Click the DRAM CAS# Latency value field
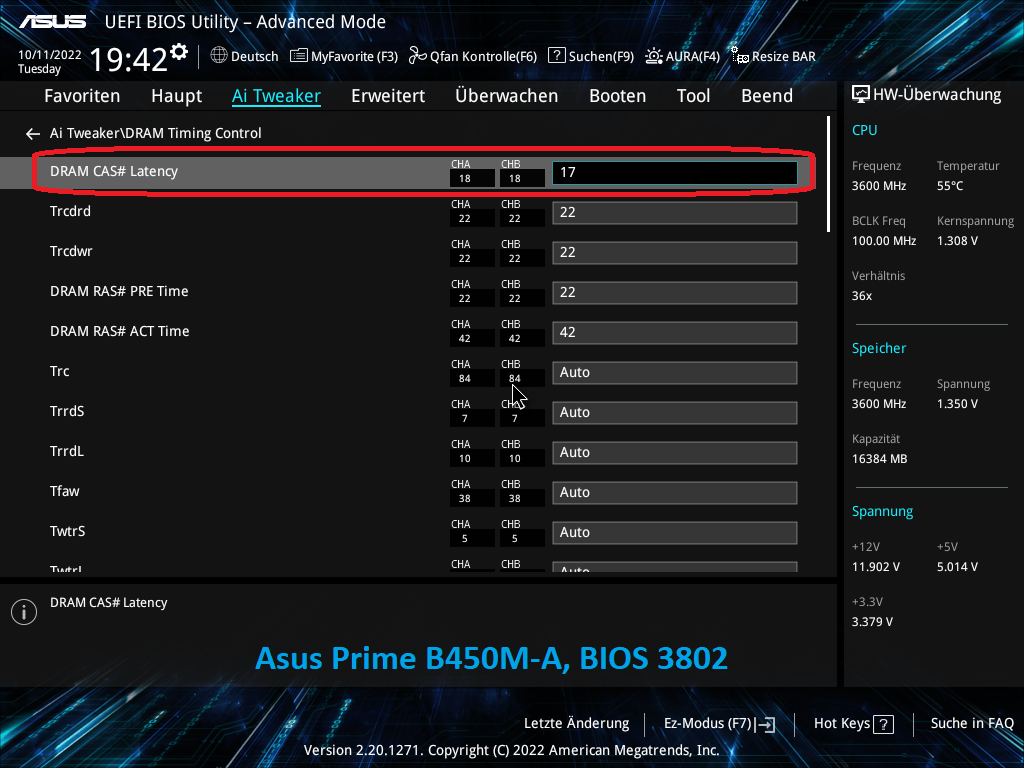This screenshot has width=1024, height=768. click(675, 172)
